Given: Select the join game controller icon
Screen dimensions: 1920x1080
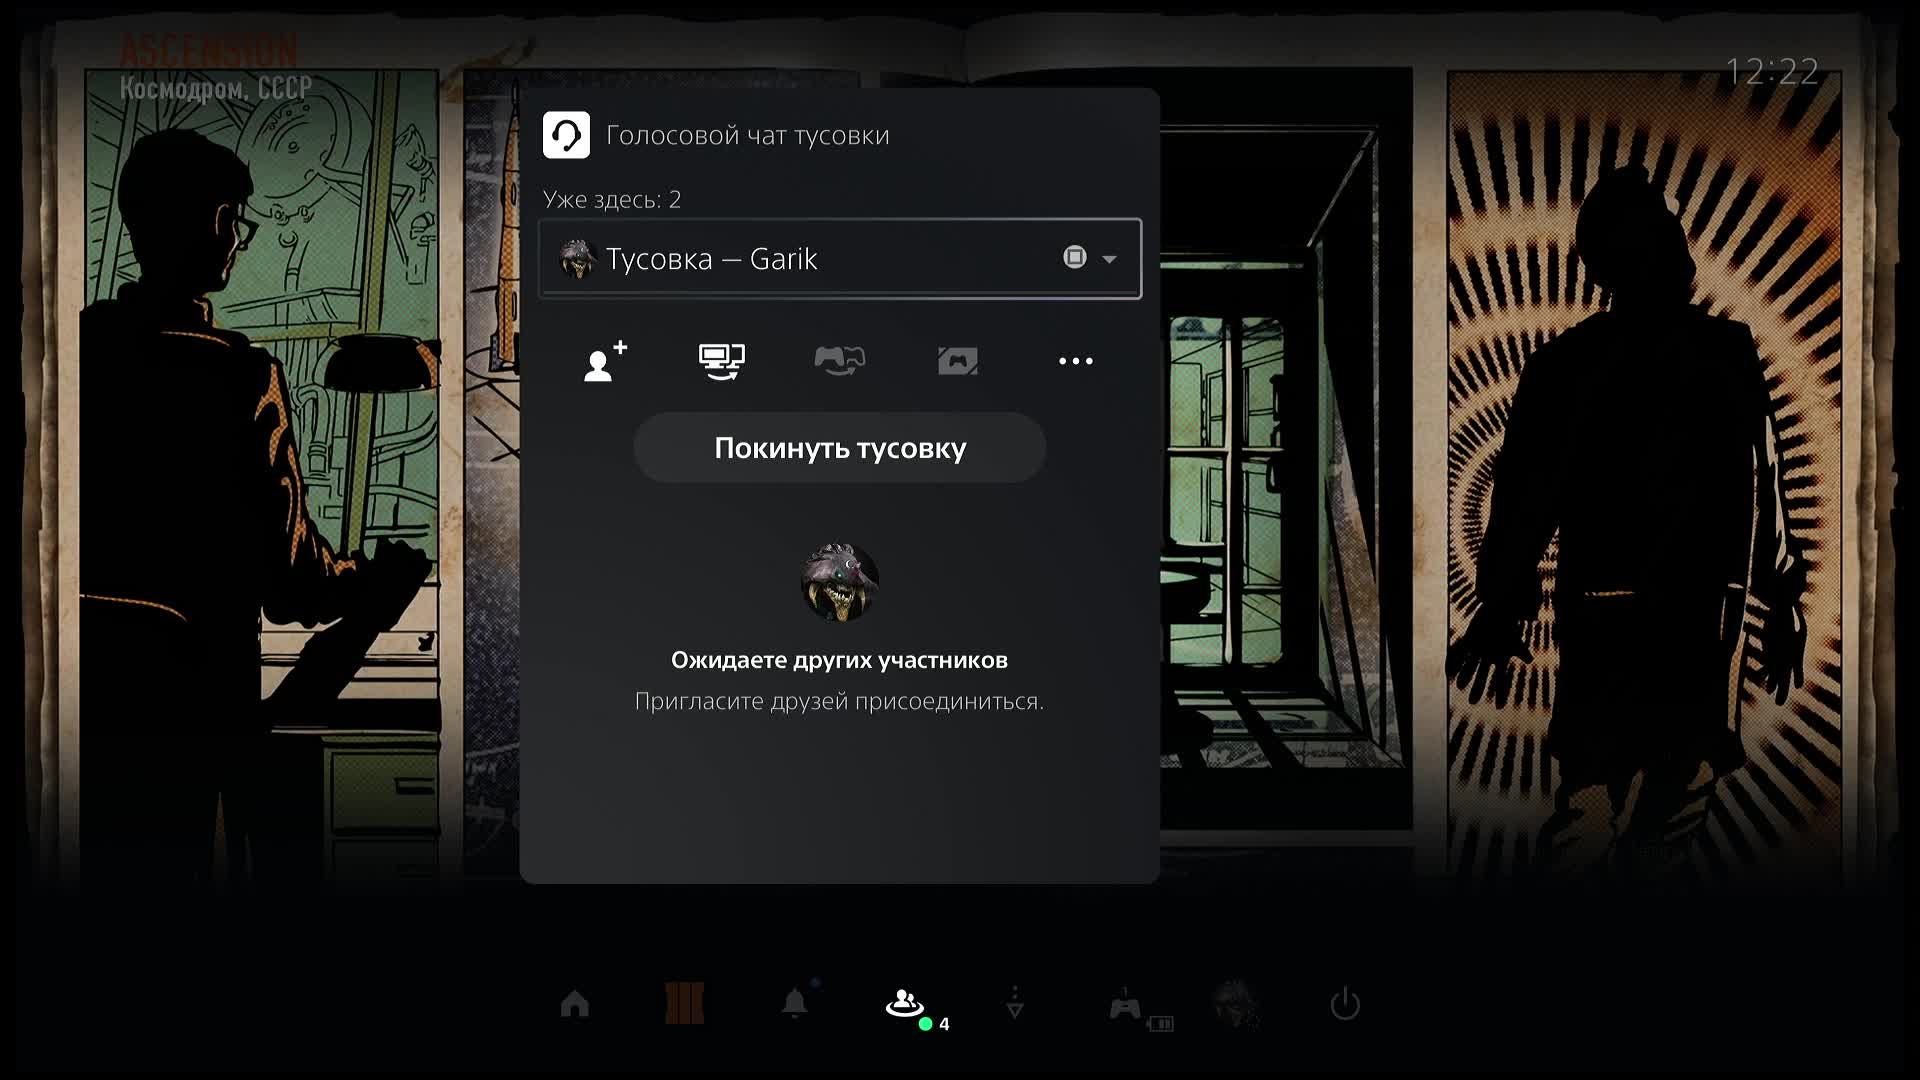Looking at the screenshot, I should pos(957,361).
